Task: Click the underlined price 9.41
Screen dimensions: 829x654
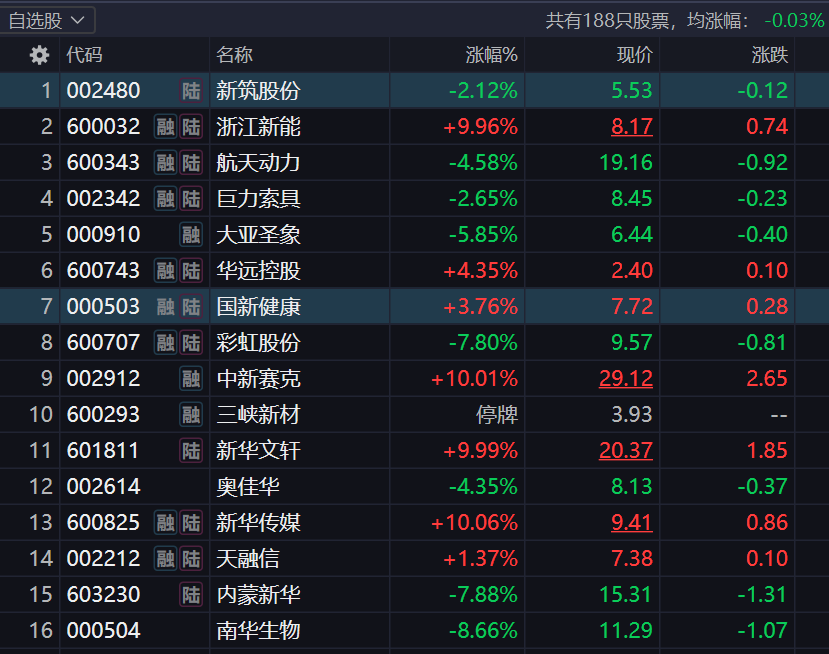Action: 632,523
